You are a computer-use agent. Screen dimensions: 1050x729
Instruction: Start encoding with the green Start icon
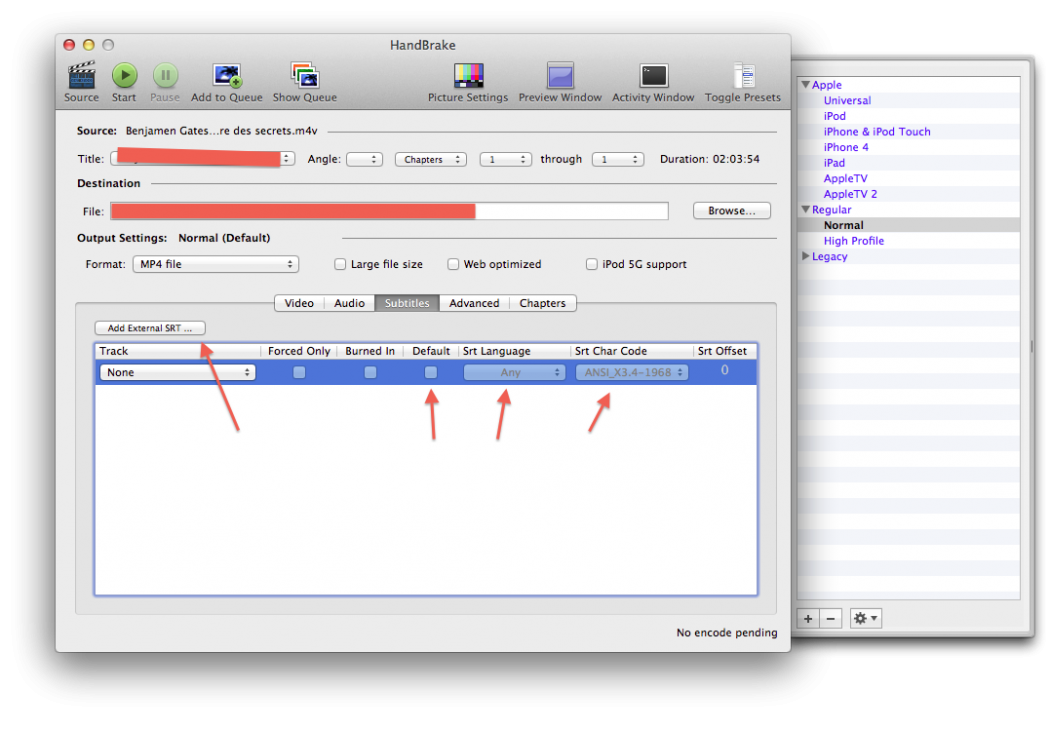[124, 76]
